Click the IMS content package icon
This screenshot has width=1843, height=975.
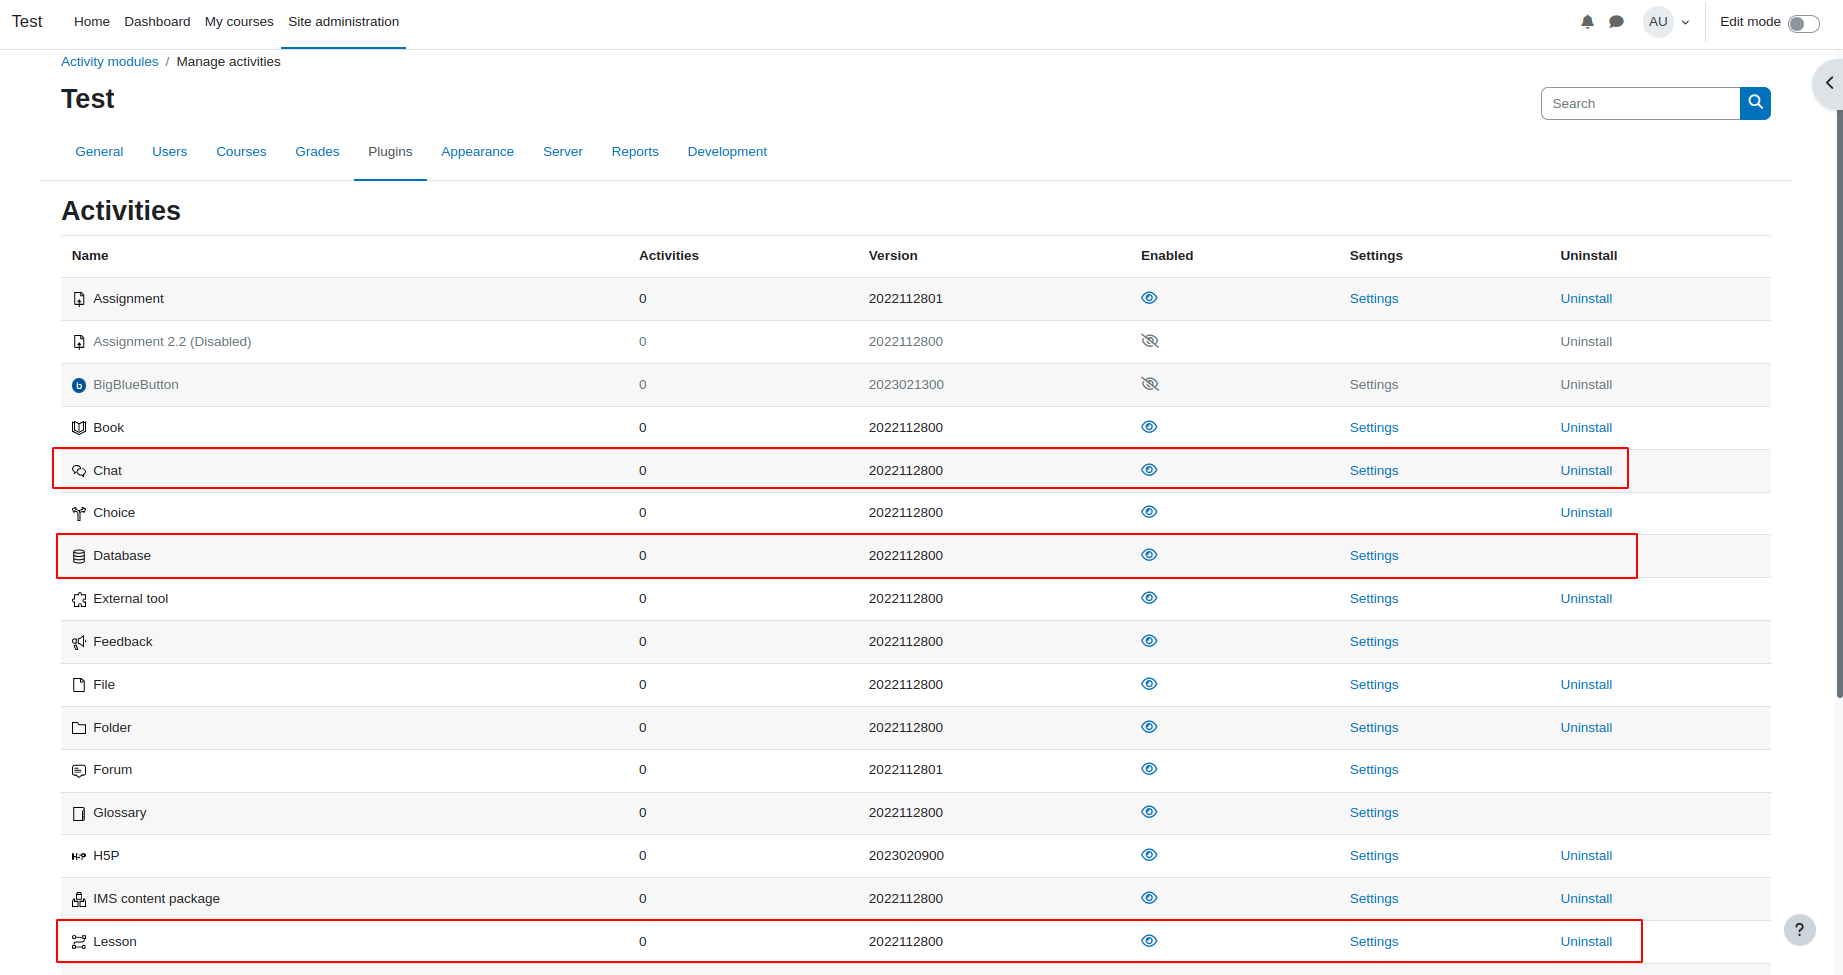(x=79, y=899)
